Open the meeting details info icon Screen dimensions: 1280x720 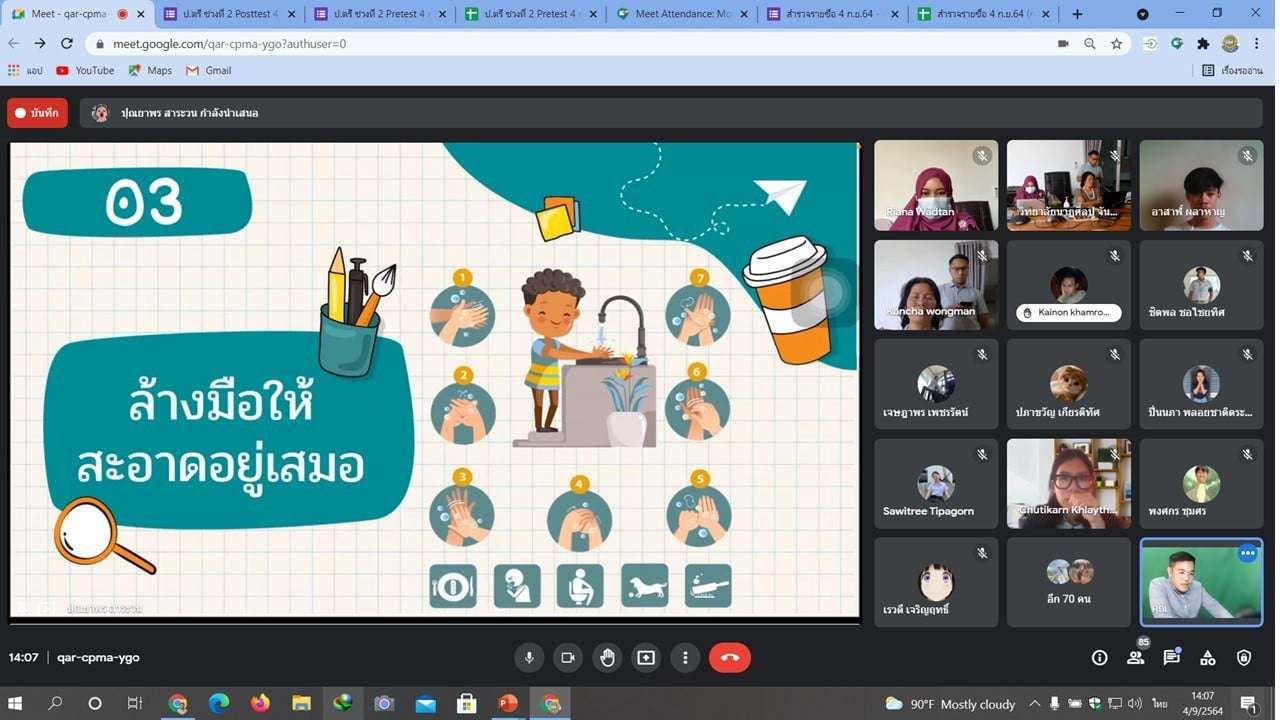pos(1099,657)
